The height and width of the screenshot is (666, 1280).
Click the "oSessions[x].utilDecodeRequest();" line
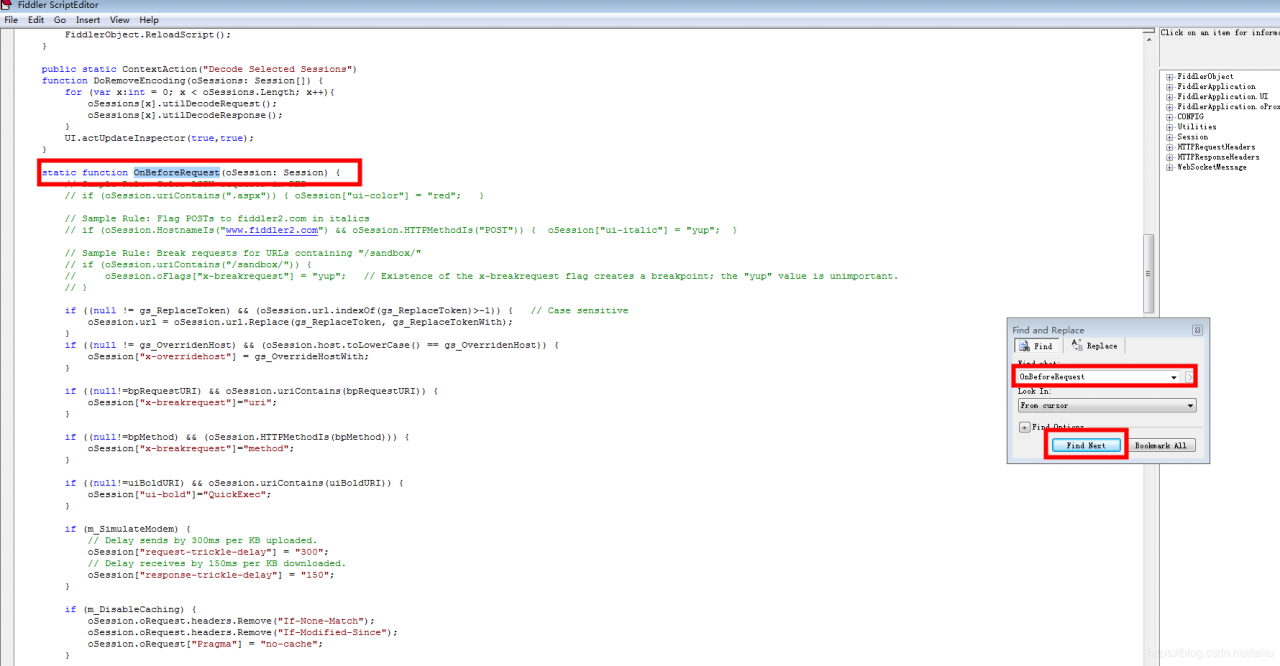coord(183,103)
